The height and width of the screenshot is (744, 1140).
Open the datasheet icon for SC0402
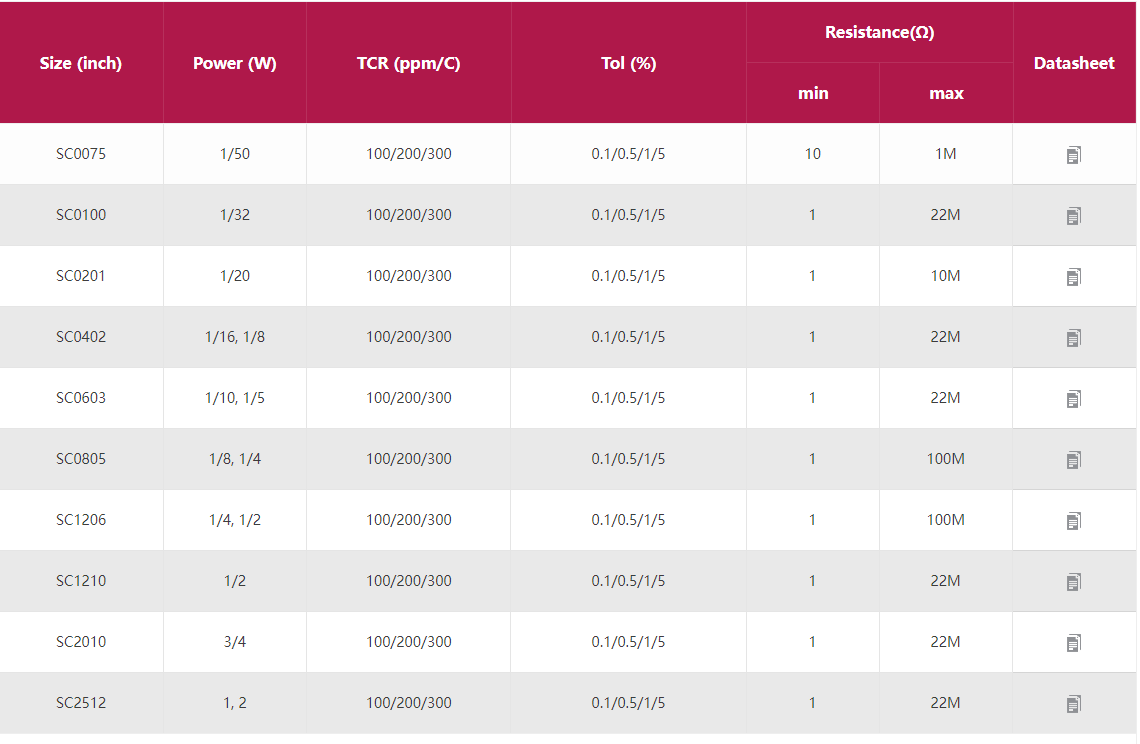(1073, 338)
